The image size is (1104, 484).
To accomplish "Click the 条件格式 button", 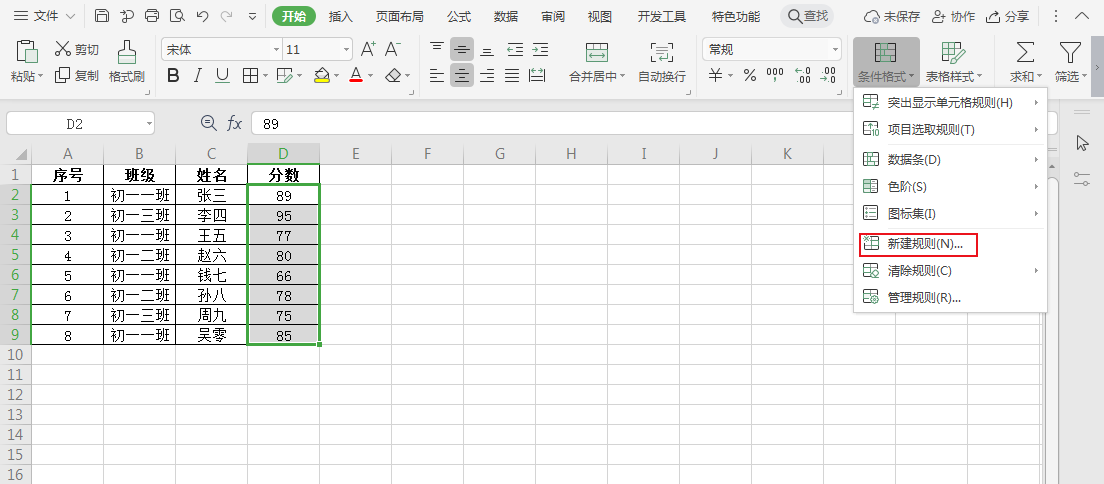I will [x=886, y=62].
